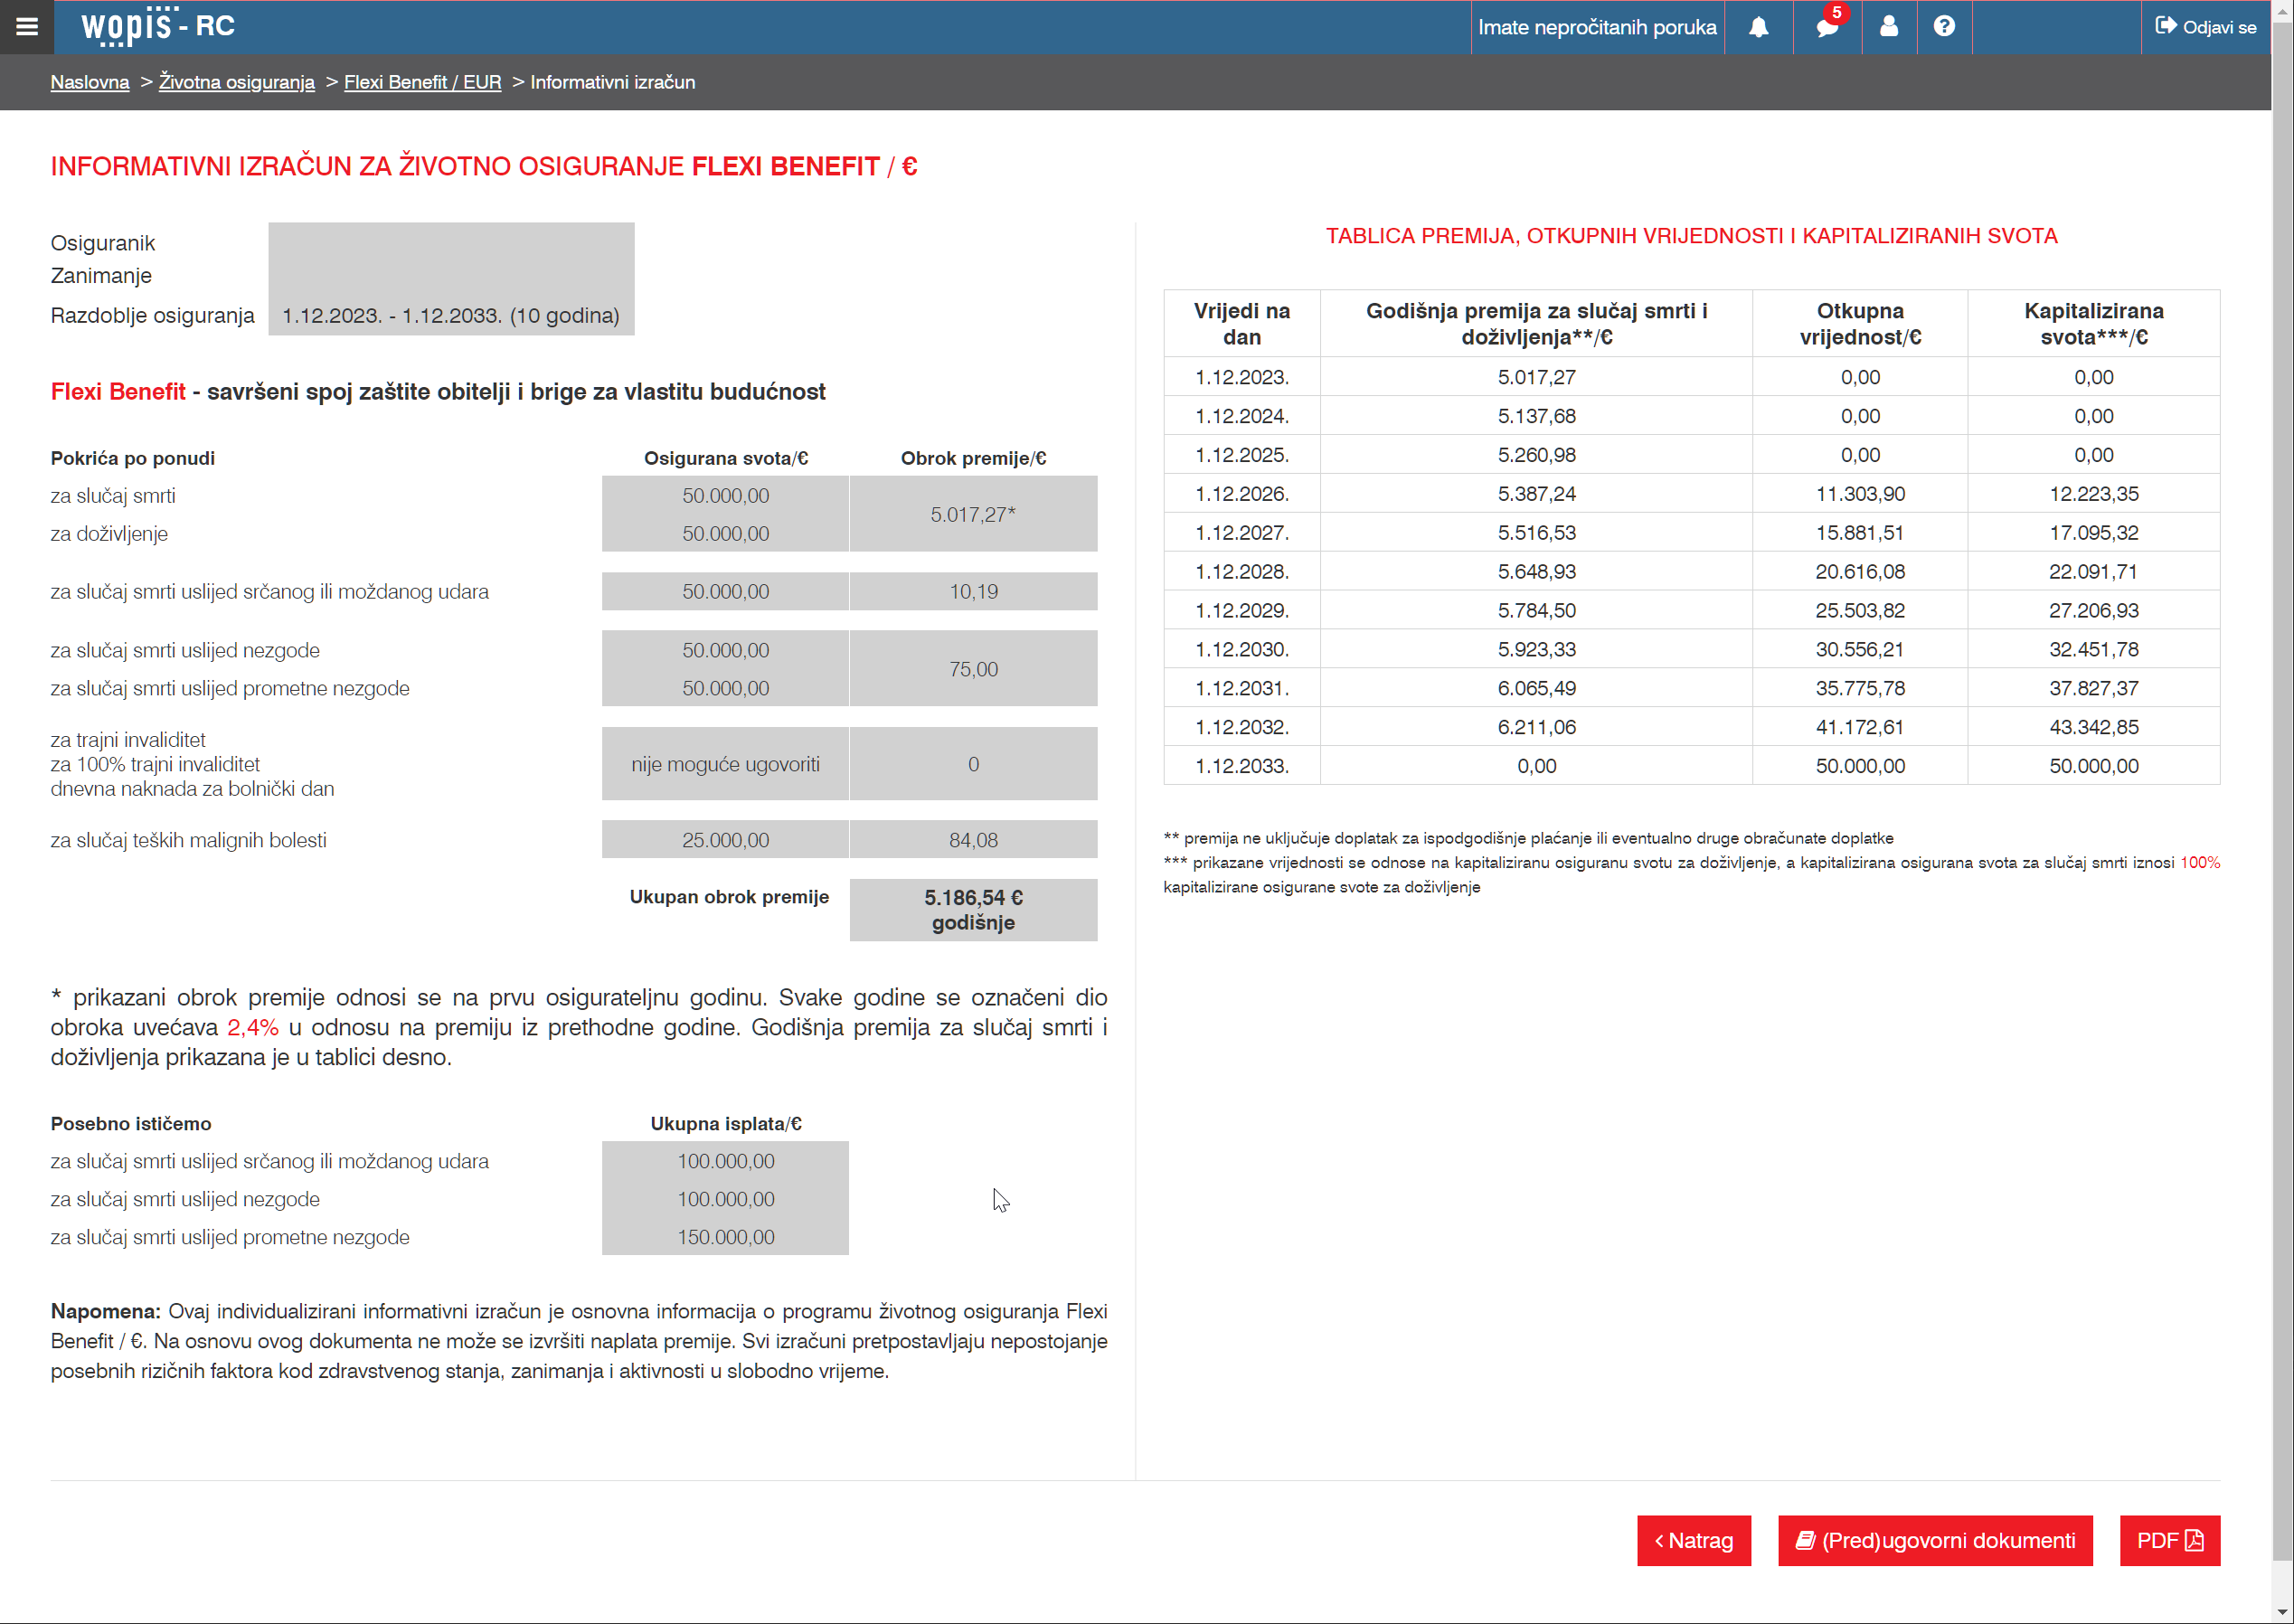2294x1624 pixels.
Task: Select insured sum 25.000,00
Action: coord(725,840)
